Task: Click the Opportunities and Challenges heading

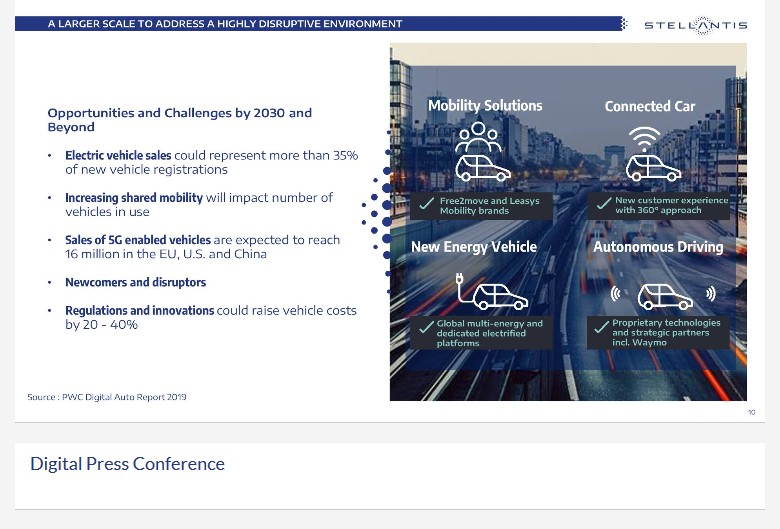Action: coord(180,120)
